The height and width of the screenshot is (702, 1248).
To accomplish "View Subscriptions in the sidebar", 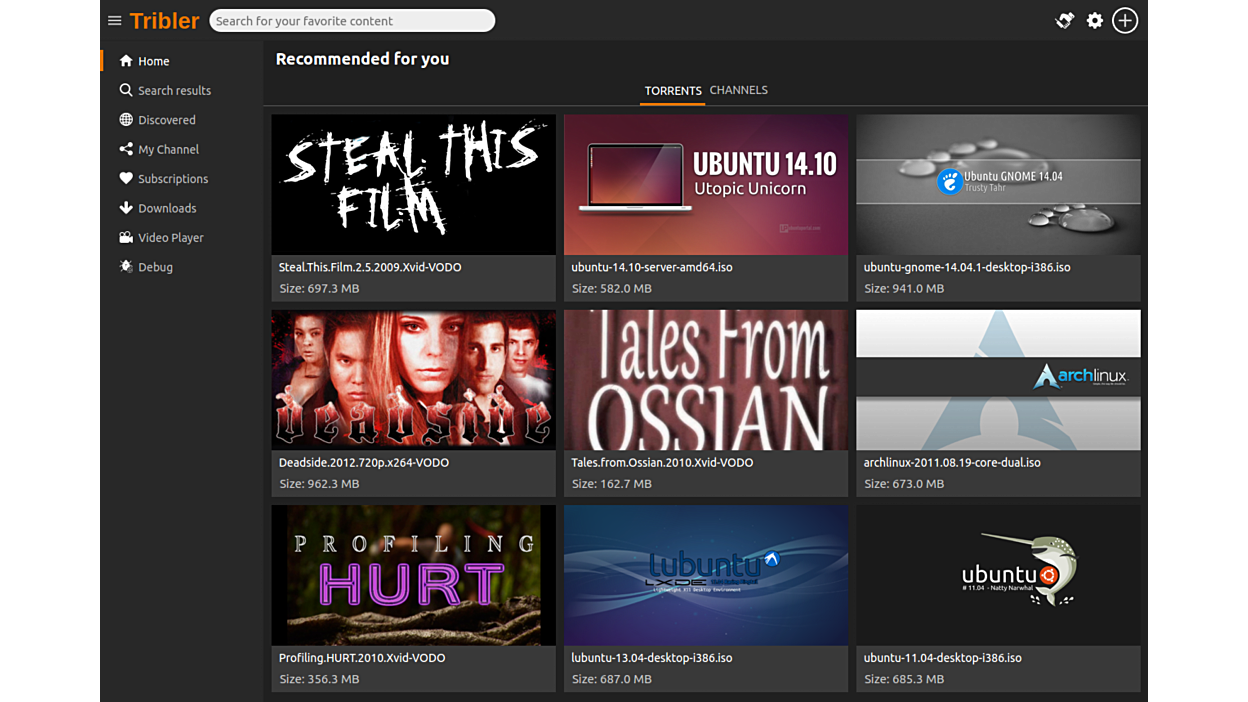I will pyautogui.click(x=173, y=179).
